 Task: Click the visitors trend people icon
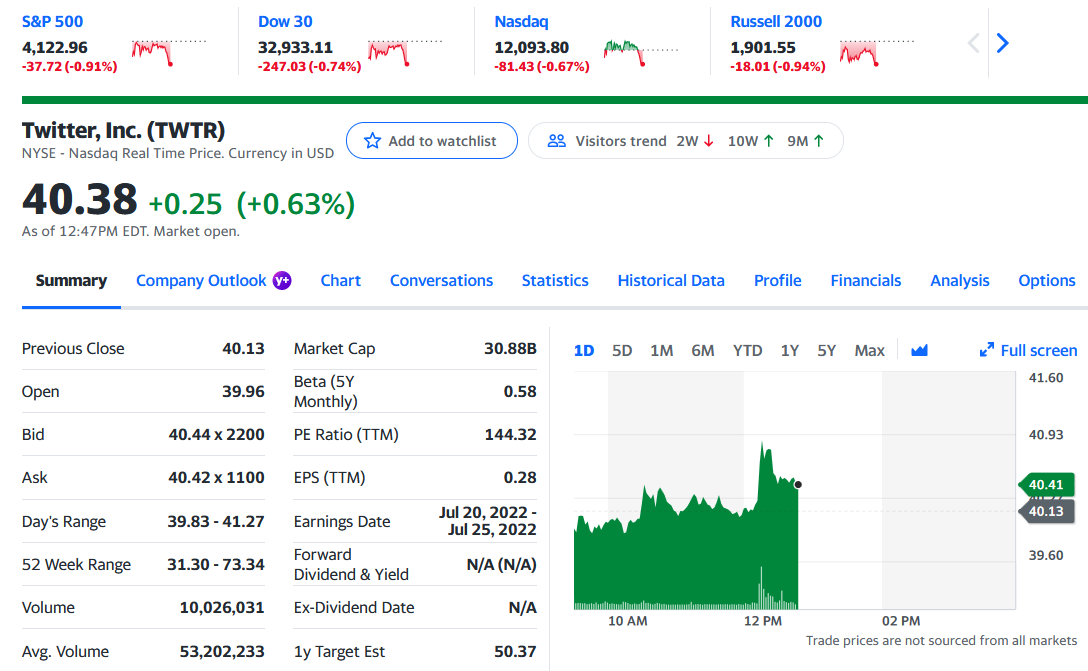(x=556, y=141)
